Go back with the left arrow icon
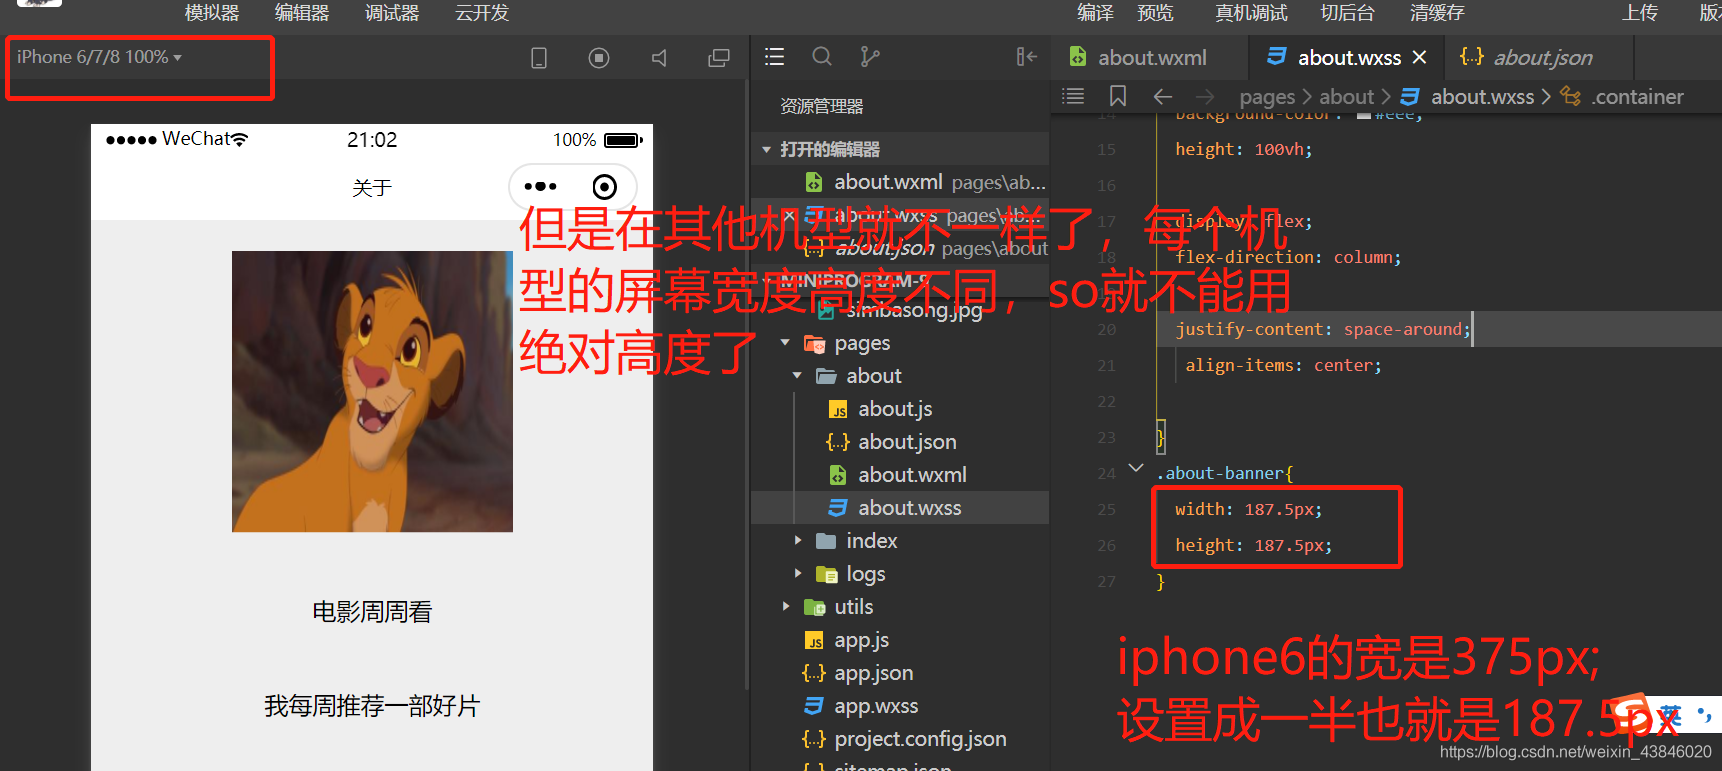Screen dimensions: 1722x771 pyautogui.click(x=1162, y=96)
